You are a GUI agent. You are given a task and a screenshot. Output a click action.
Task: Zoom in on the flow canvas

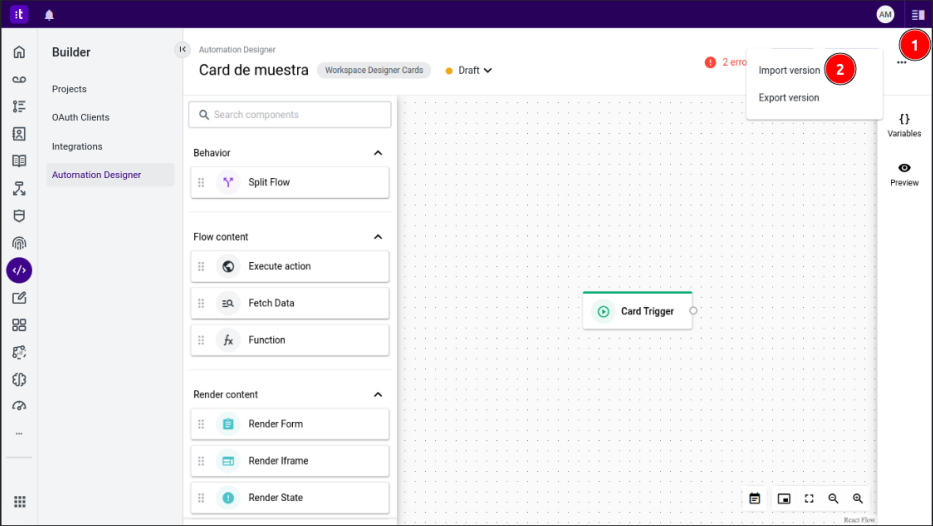click(857, 498)
